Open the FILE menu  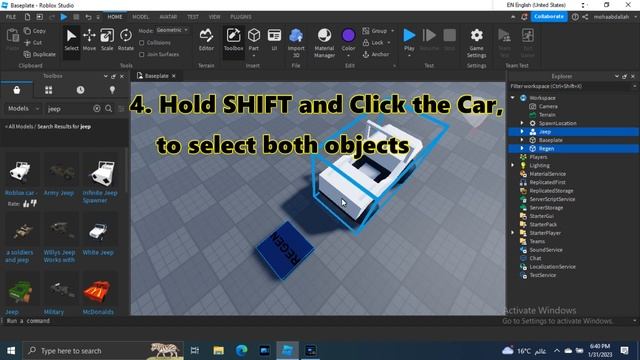[x=11, y=17]
